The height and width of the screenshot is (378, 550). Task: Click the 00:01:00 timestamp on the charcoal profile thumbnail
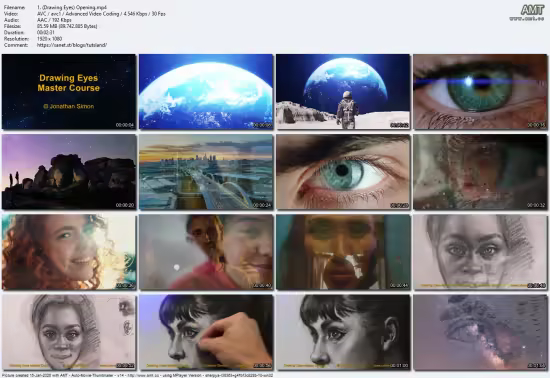pos(399,366)
